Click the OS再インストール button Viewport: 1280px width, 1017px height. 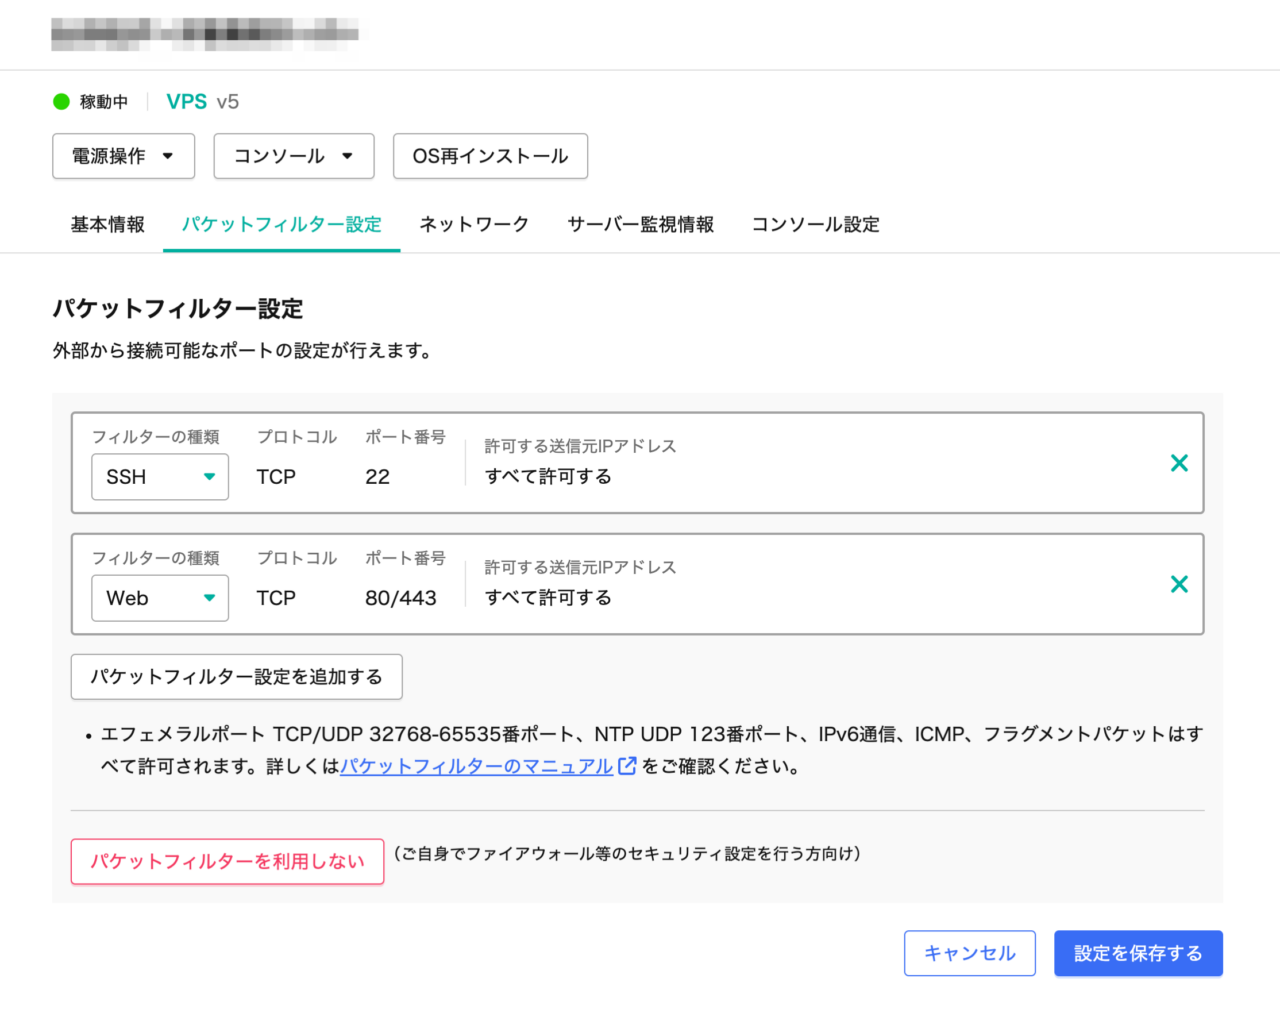tap(490, 156)
